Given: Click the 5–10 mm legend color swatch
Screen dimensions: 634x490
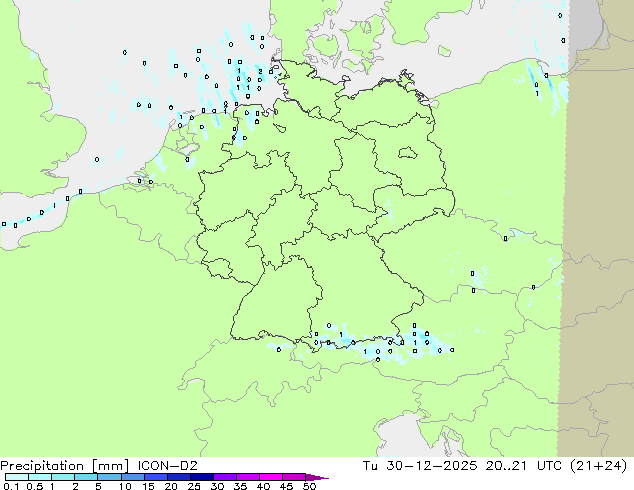Looking at the screenshot, I should (109, 477).
